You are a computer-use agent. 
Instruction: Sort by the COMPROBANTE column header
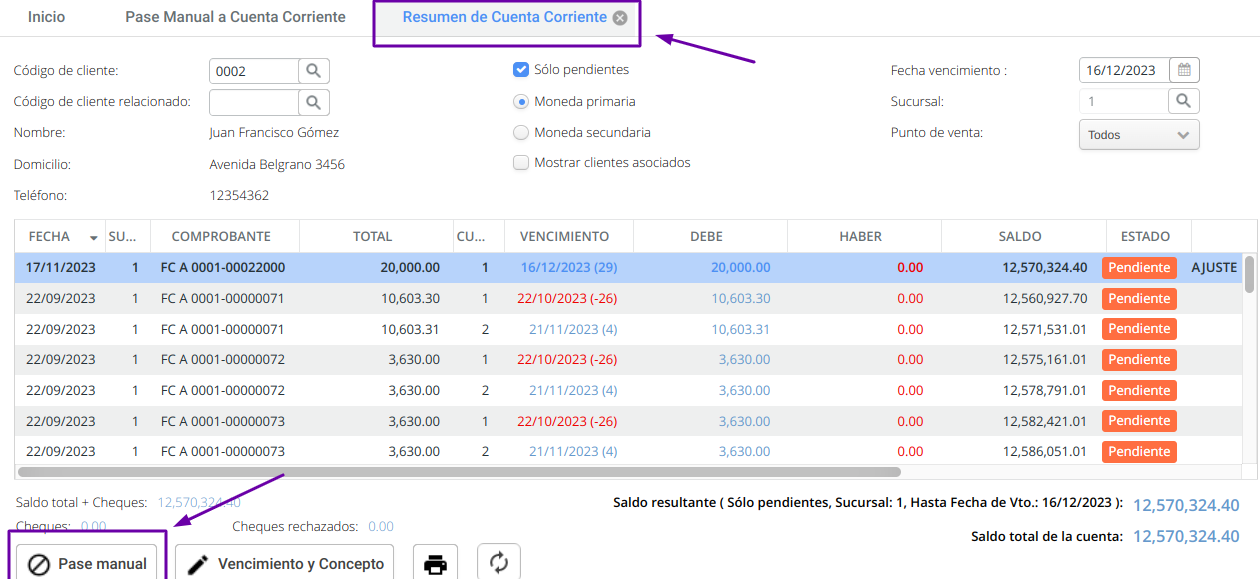[221, 237]
